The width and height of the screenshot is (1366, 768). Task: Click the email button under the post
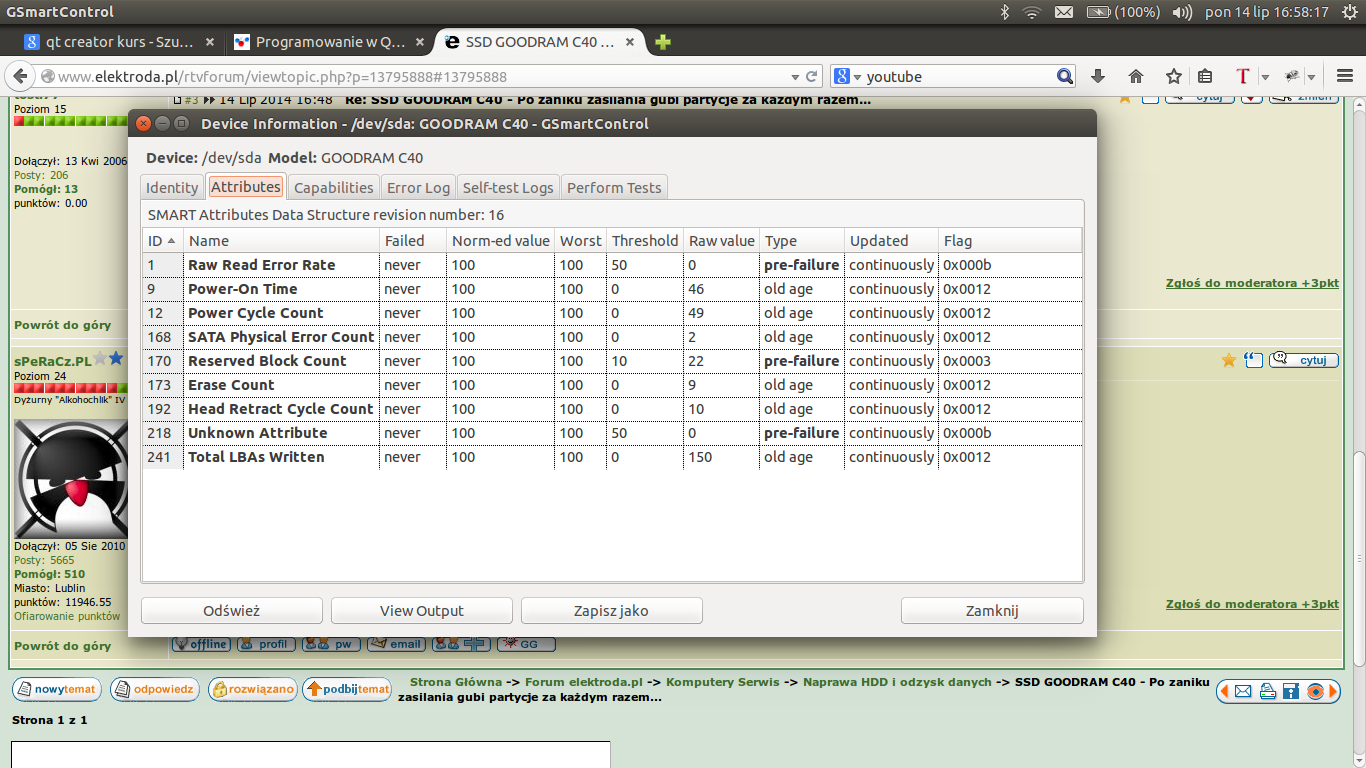(397, 644)
